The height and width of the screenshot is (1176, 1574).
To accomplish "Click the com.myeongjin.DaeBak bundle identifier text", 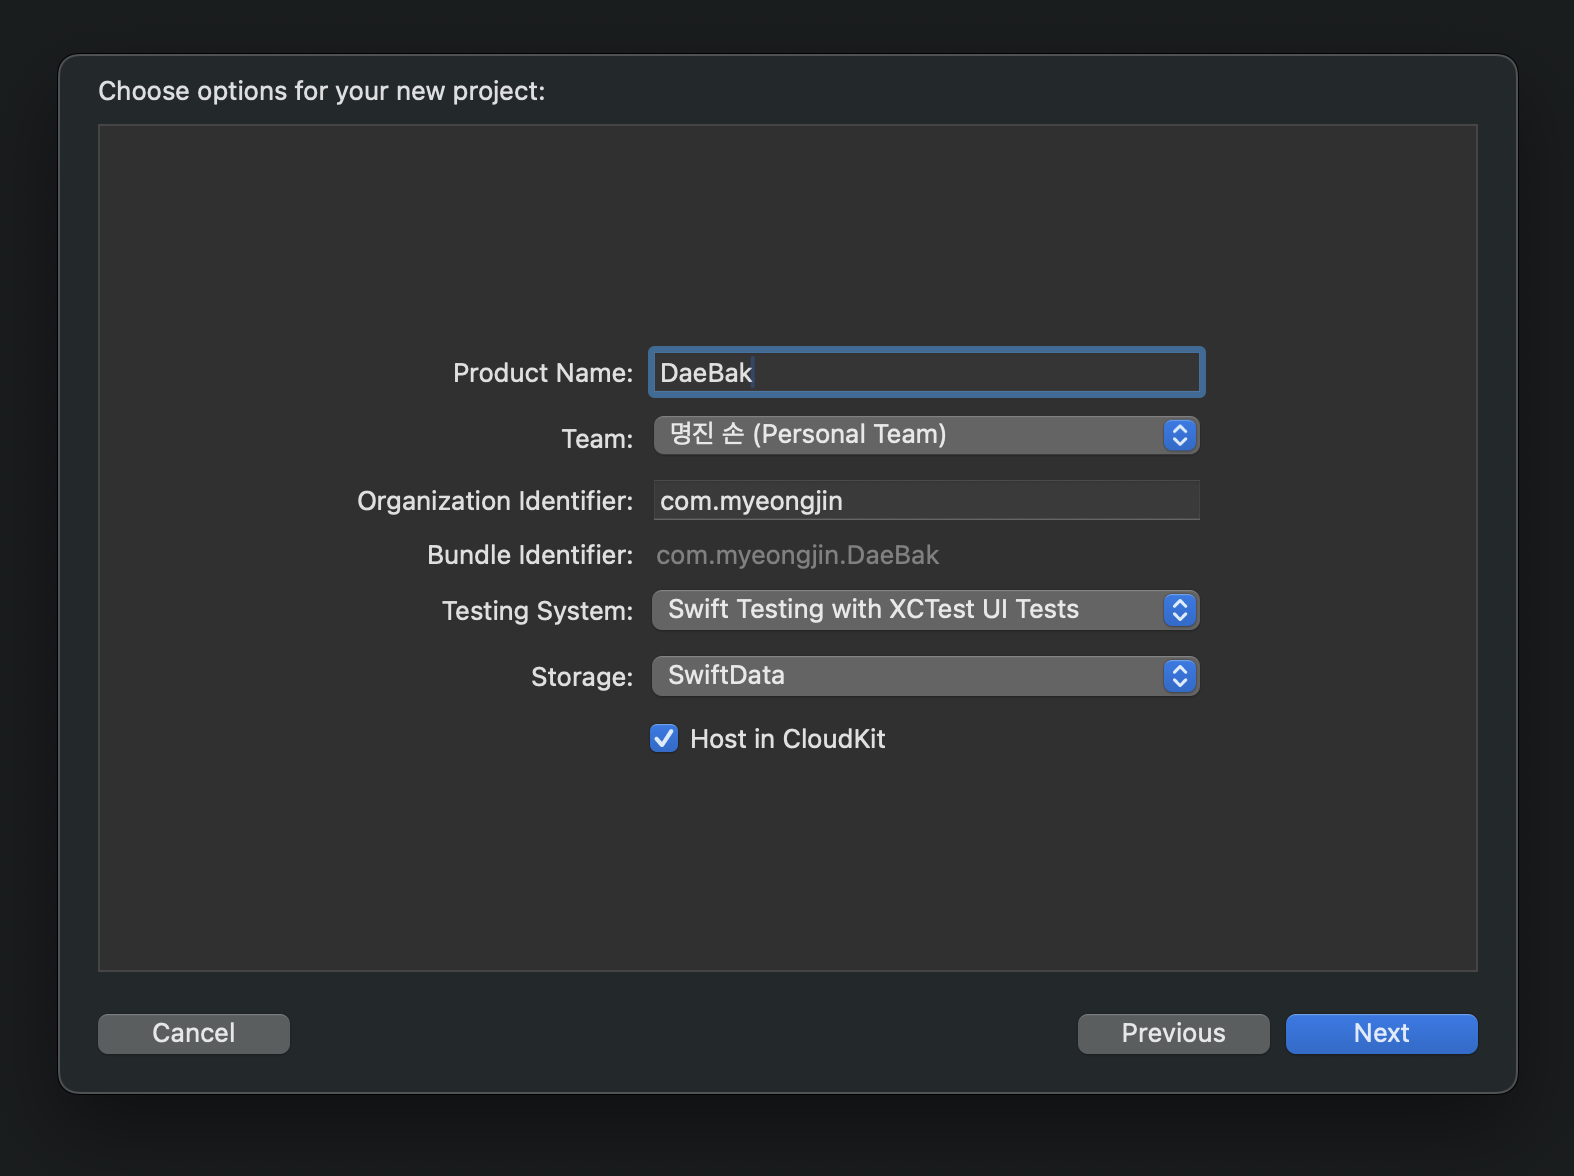I will [798, 555].
